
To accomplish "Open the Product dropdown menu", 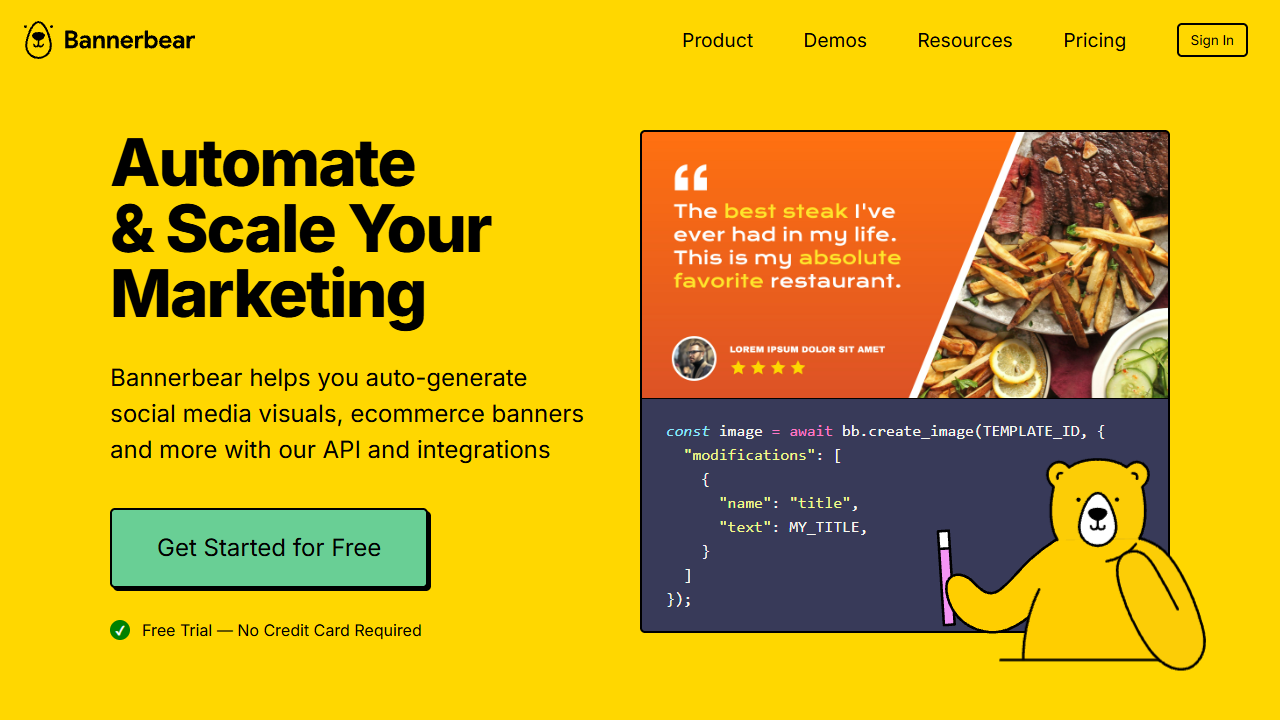I will [717, 40].
